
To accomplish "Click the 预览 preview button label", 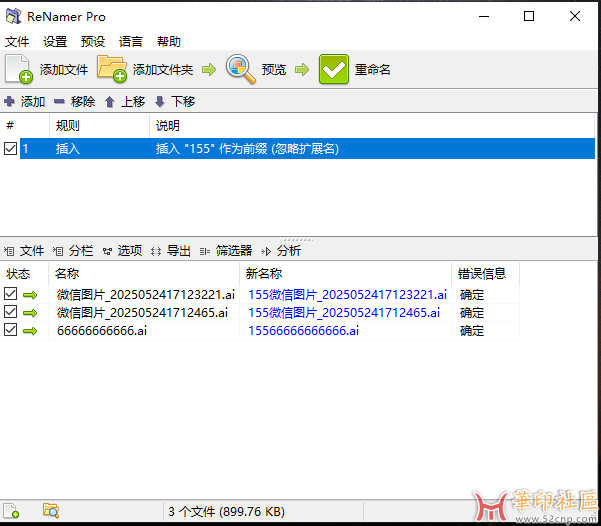I will pyautogui.click(x=274, y=69).
